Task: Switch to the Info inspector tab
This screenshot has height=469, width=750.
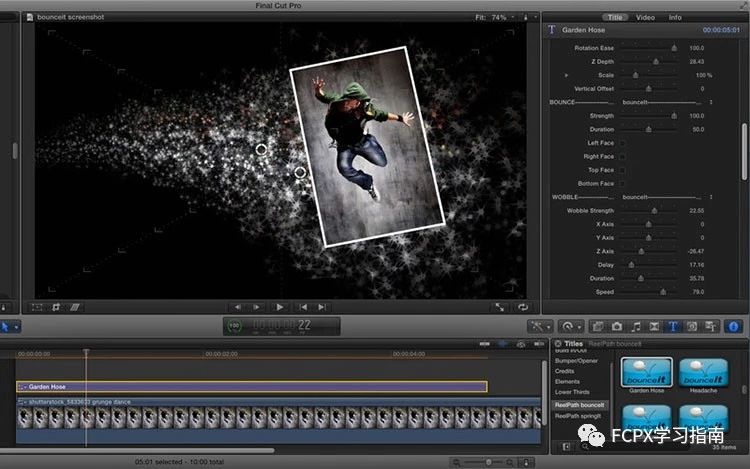Action: point(675,17)
